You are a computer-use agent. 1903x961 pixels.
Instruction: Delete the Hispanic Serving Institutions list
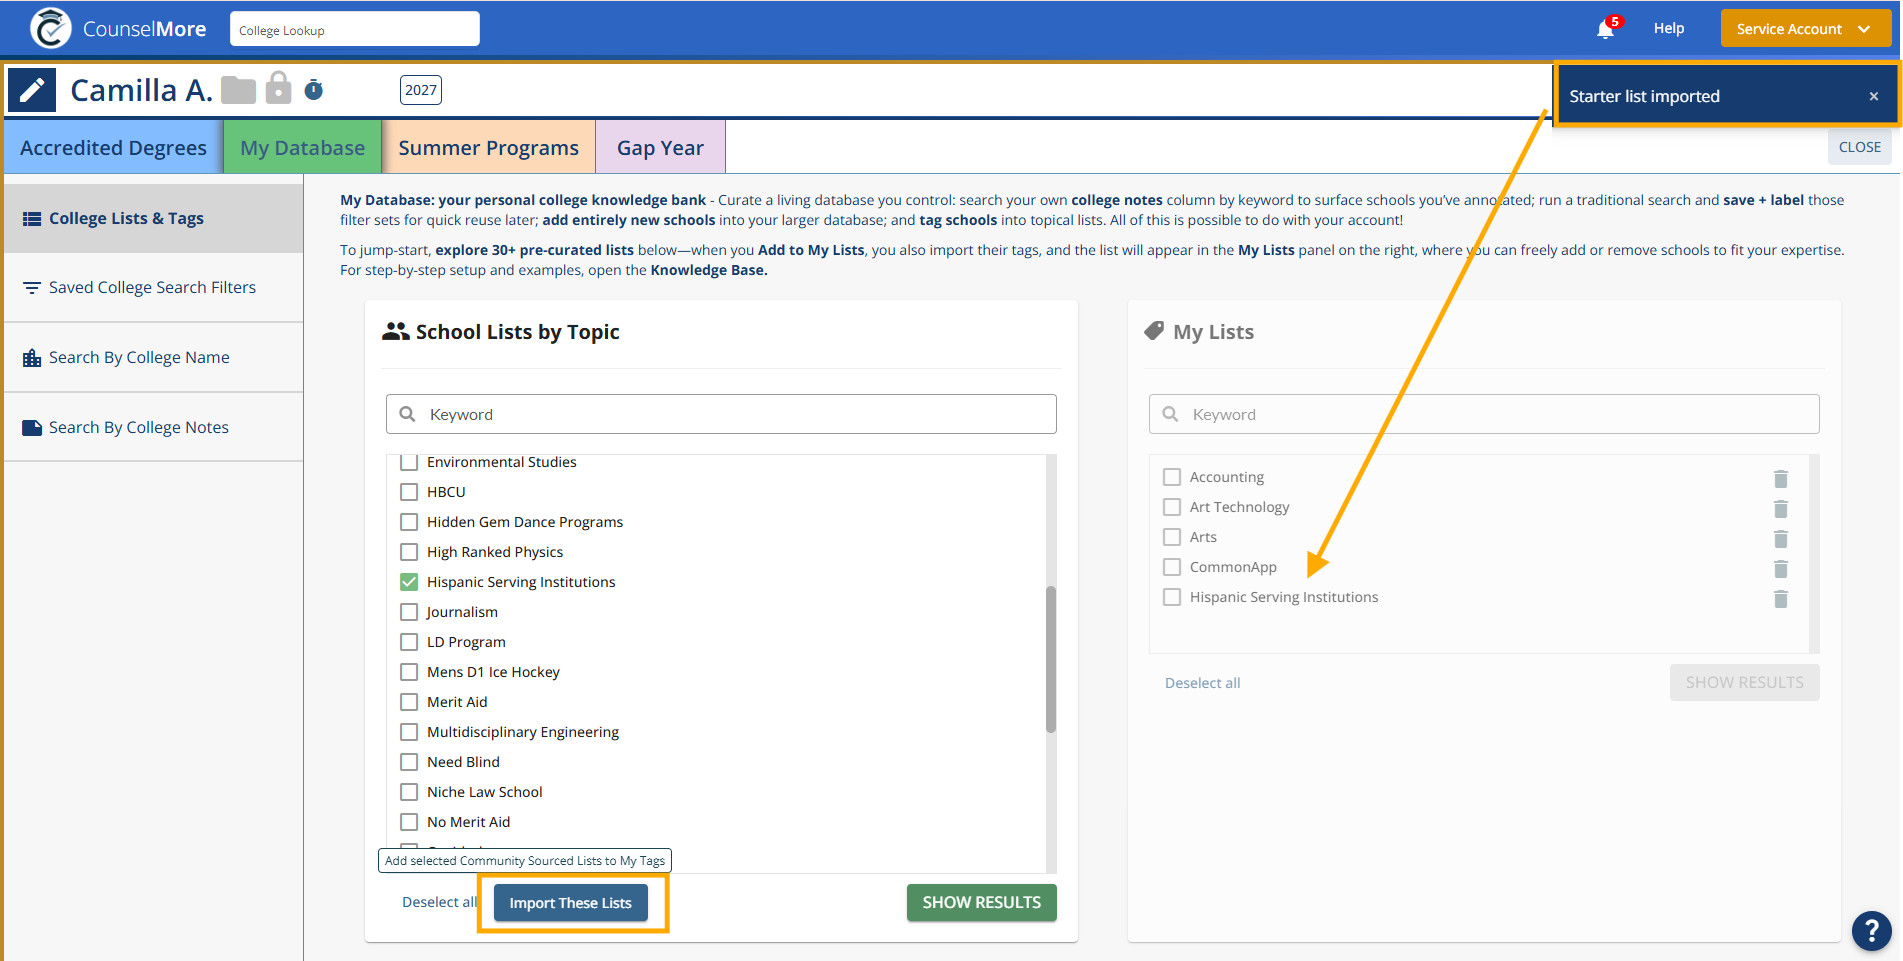coord(1781,598)
